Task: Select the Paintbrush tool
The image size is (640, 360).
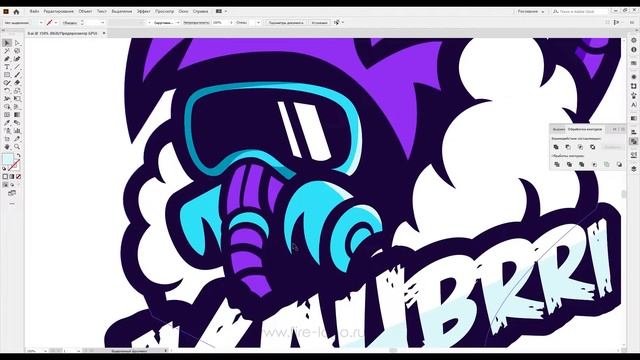Action: pos(17,75)
